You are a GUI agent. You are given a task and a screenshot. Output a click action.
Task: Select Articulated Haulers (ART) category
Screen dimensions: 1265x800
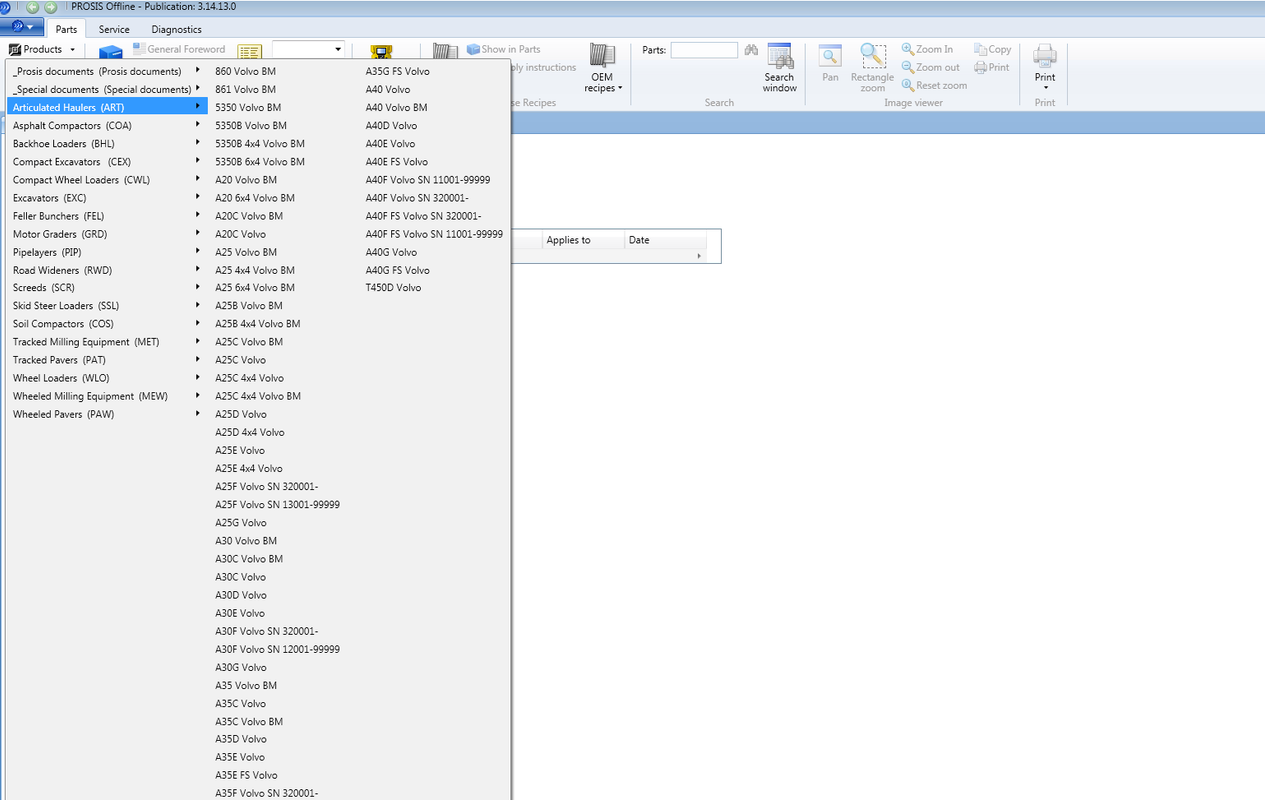click(107, 107)
